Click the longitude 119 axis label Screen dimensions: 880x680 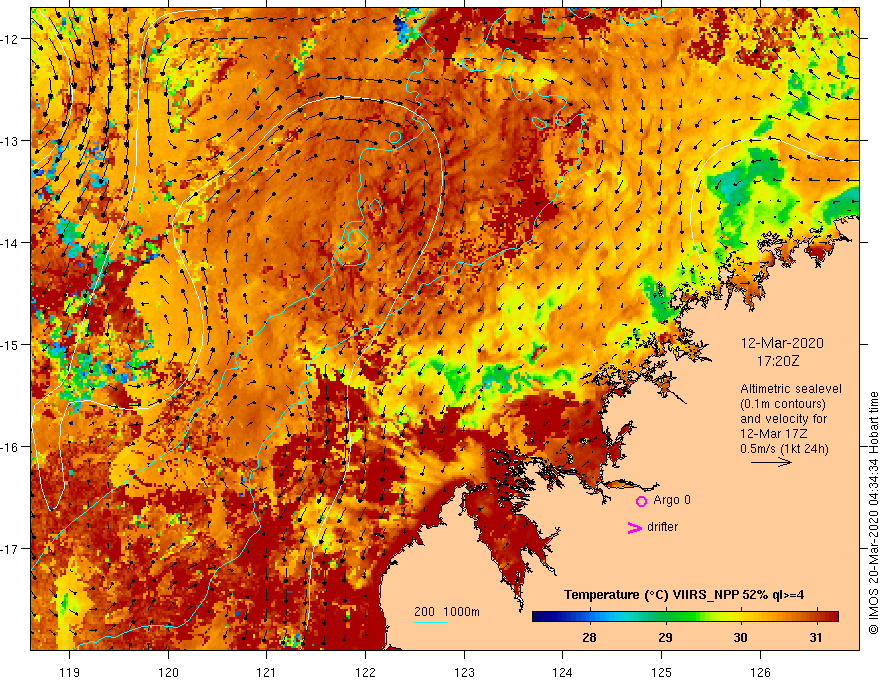70,672
